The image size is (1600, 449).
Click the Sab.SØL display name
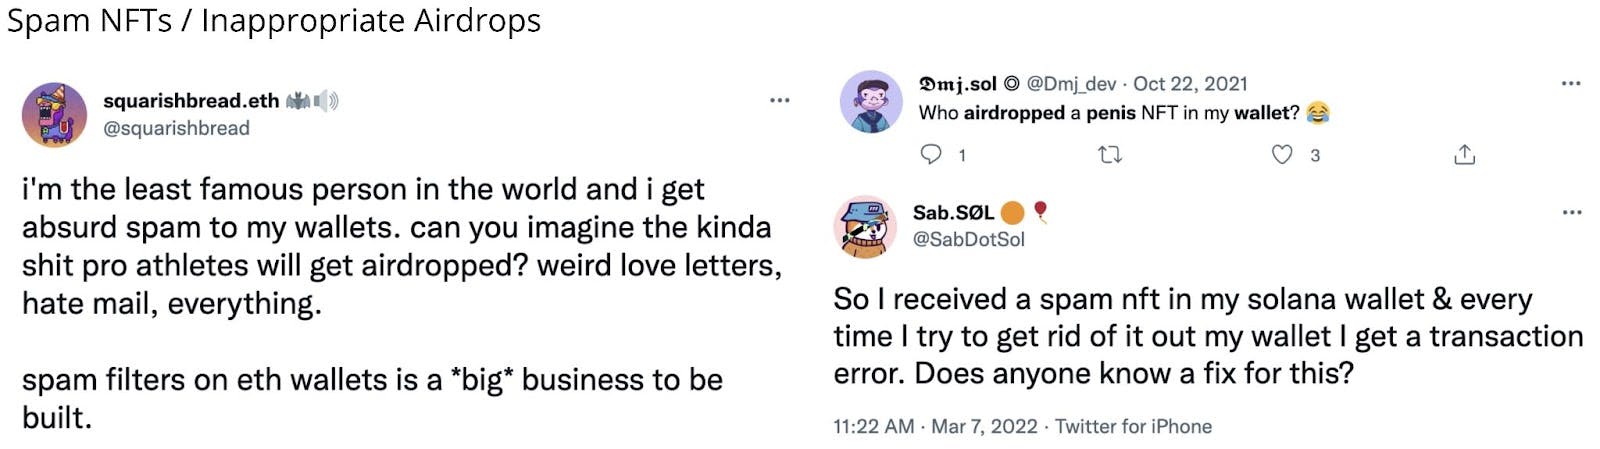953,212
